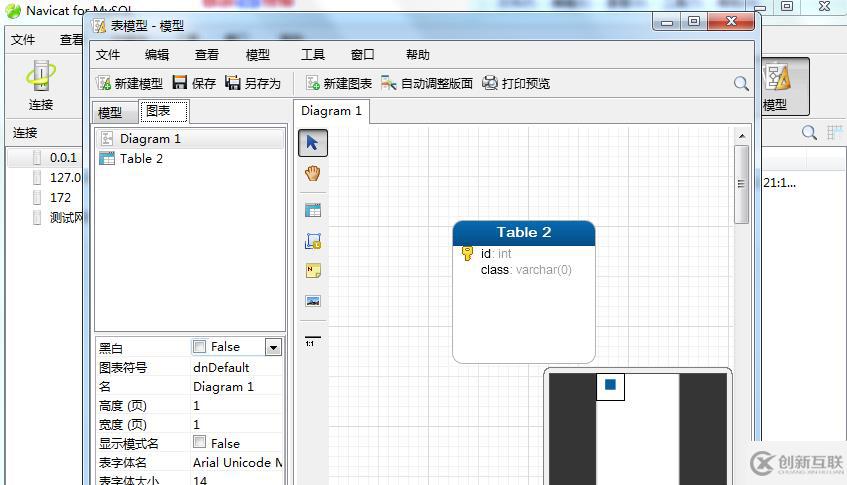The width and height of the screenshot is (847, 485).
Task: Choose the image insert tool
Action: pyautogui.click(x=313, y=301)
